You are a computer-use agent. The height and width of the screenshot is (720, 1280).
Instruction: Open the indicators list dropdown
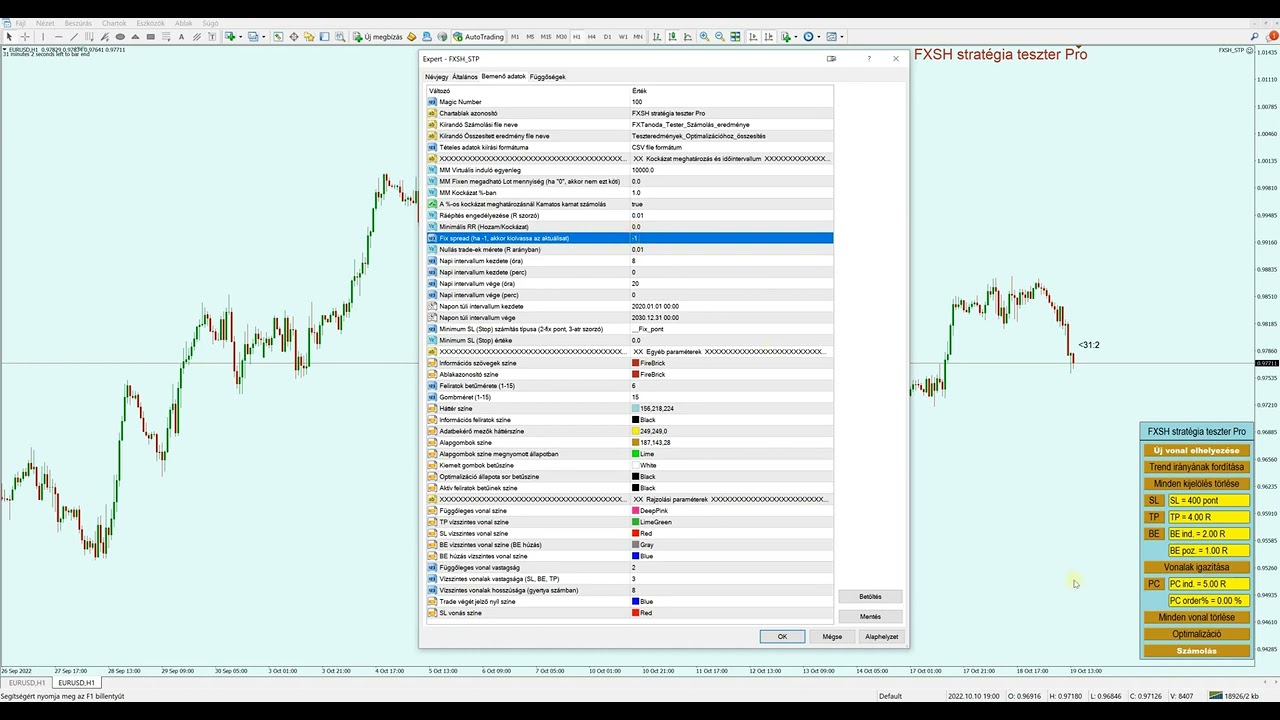[x=795, y=37]
